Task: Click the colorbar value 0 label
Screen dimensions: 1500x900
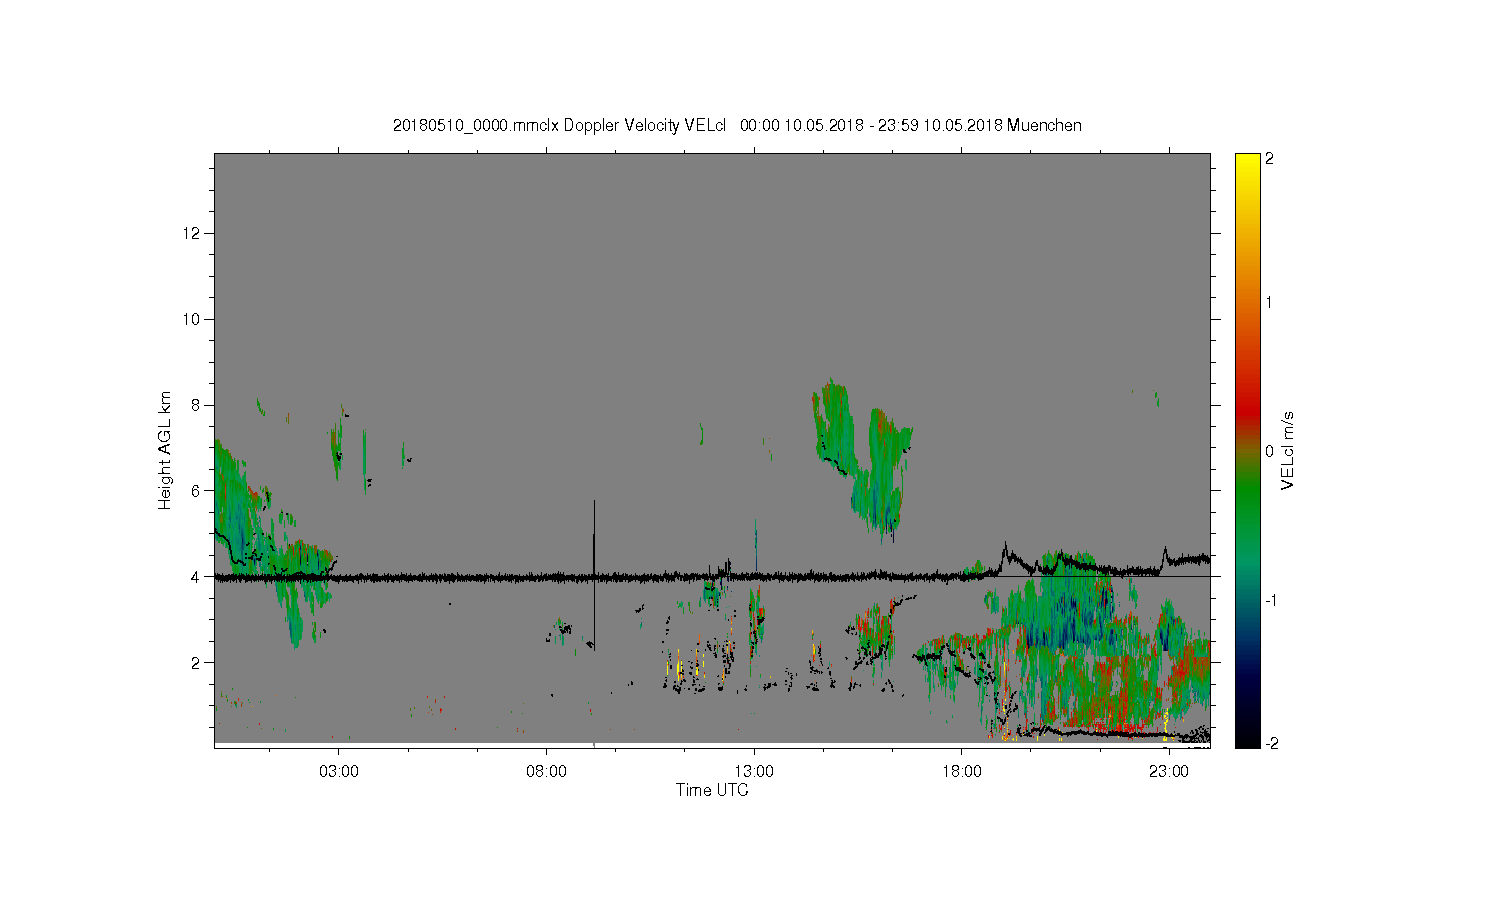Action: point(1270,451)
